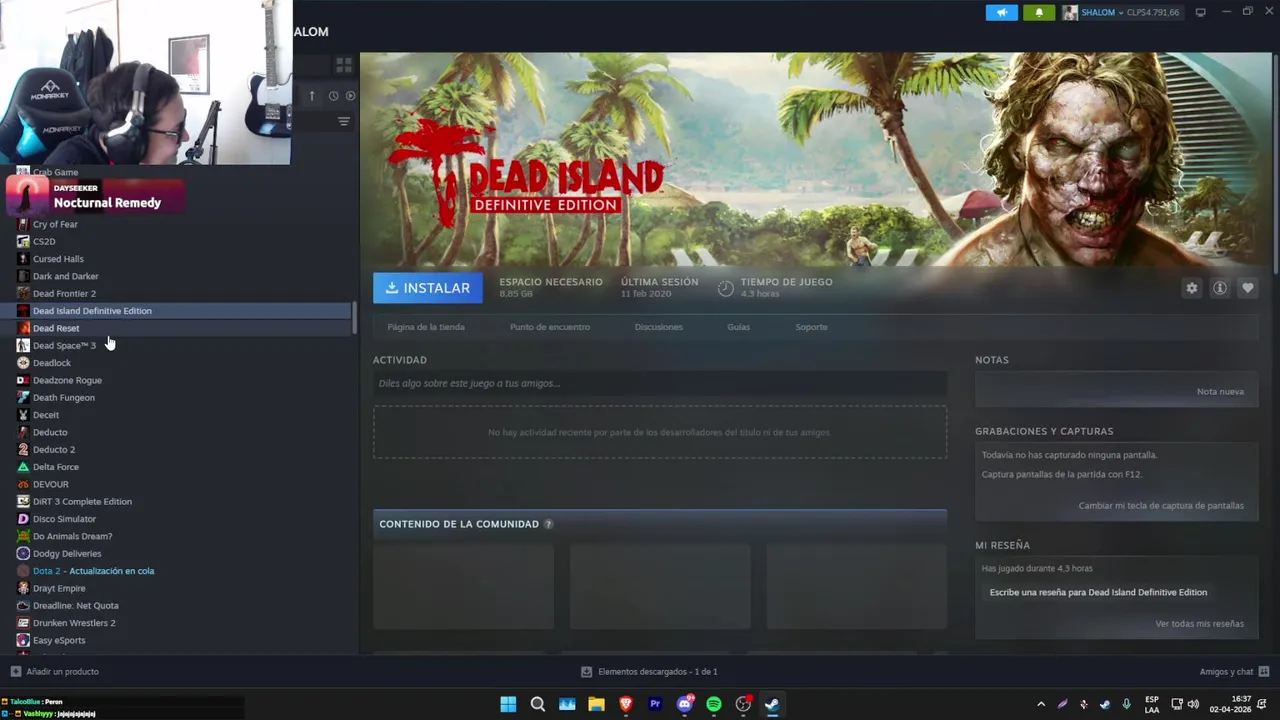Open Spotify from taskbar

click(714, 704)
